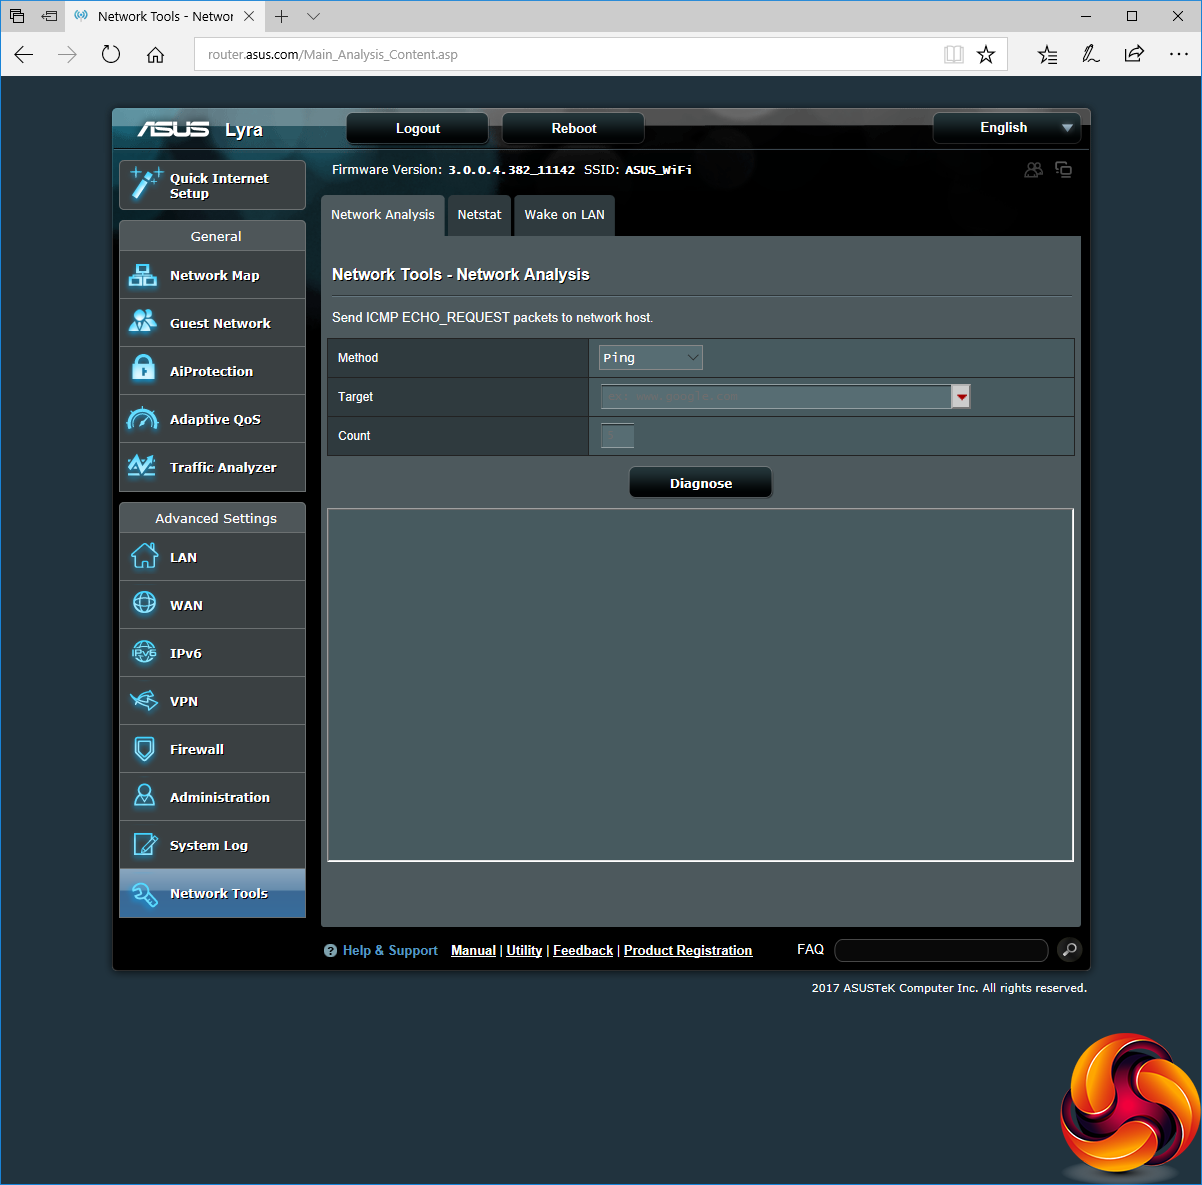1202x1185 pixels.
Task: Open Administration settings page
Action: tap(212, 797)
